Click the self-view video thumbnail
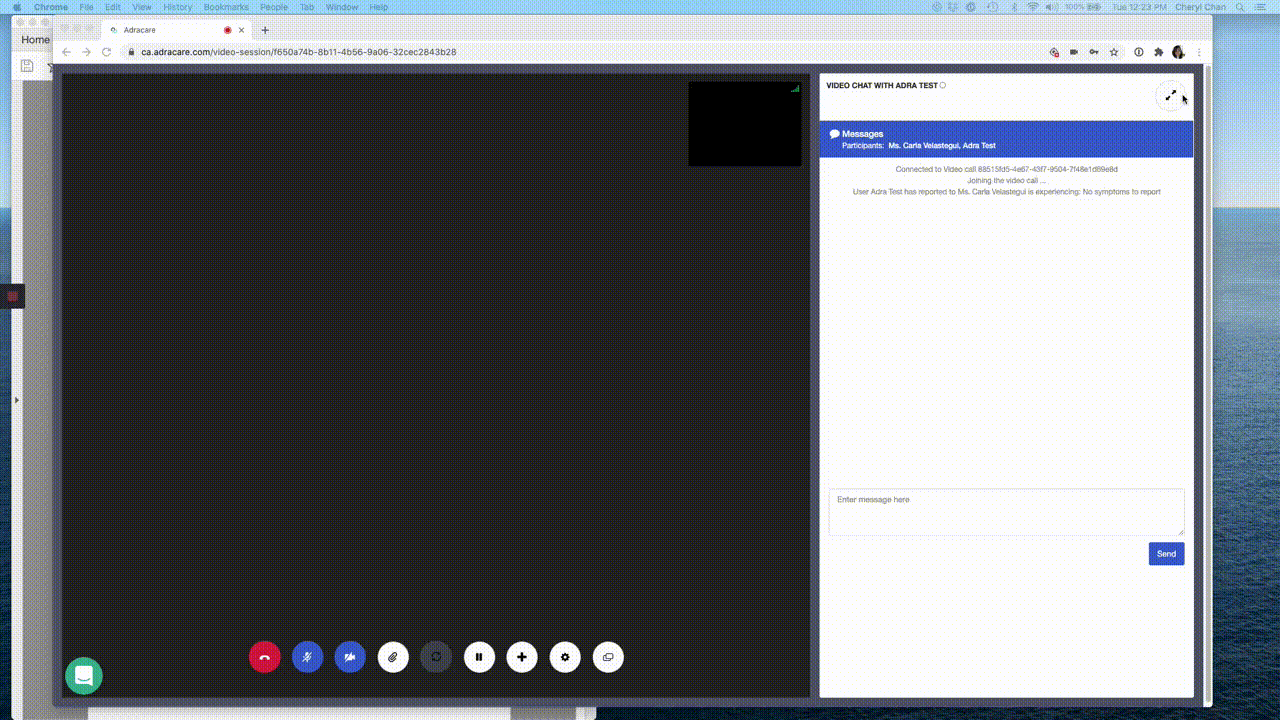The image size is (1280, 720). 745,124
